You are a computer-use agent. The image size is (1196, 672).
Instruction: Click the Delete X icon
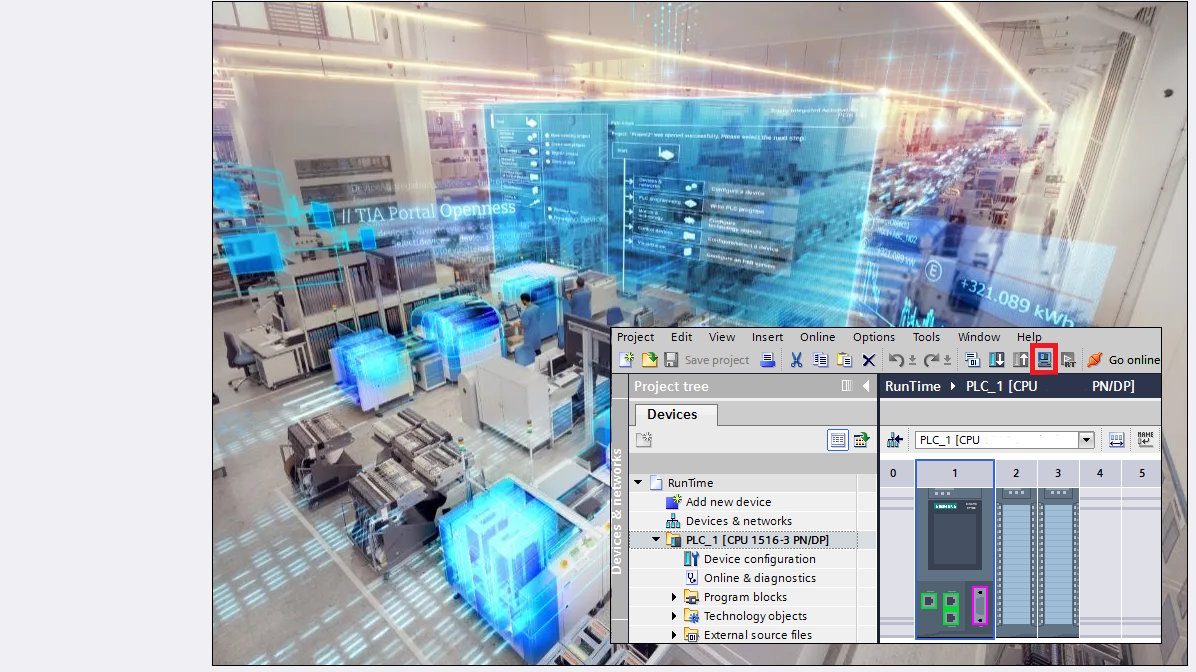(x=869, y=360)
